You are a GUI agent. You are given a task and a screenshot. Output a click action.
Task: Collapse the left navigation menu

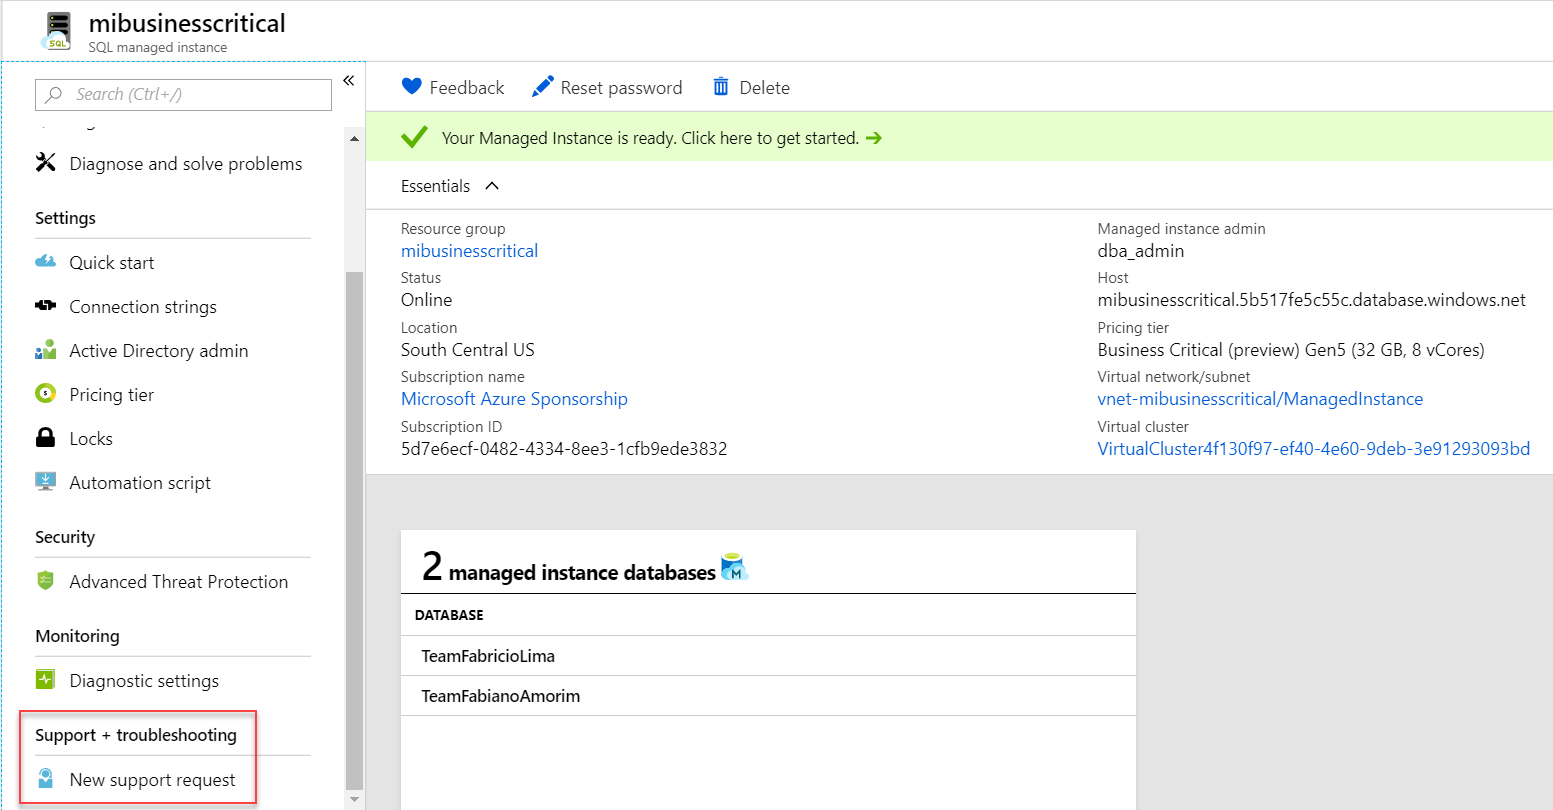[x=349, y=81]
